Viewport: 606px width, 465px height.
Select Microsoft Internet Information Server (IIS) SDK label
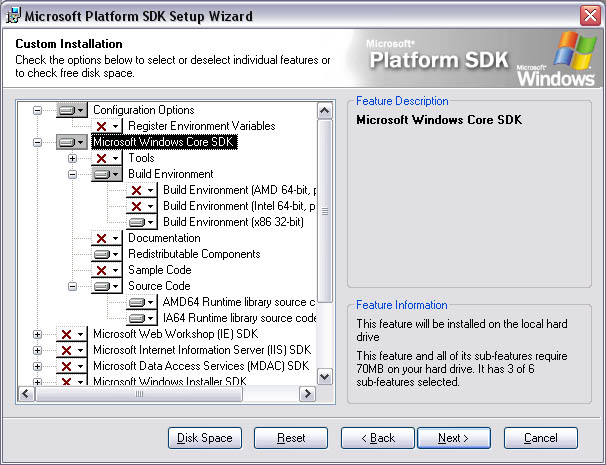(x=202, y=350)
